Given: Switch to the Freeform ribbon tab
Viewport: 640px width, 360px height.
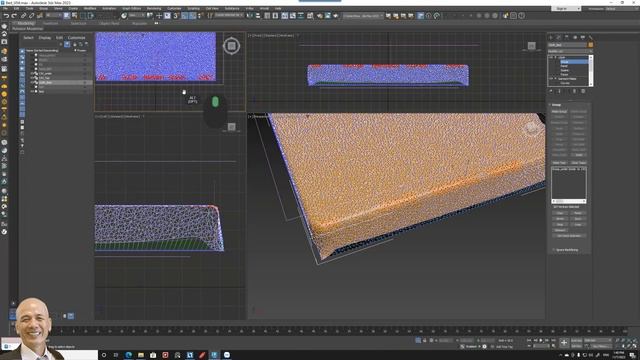Looking at the screenshot, I should coord(51,24).
